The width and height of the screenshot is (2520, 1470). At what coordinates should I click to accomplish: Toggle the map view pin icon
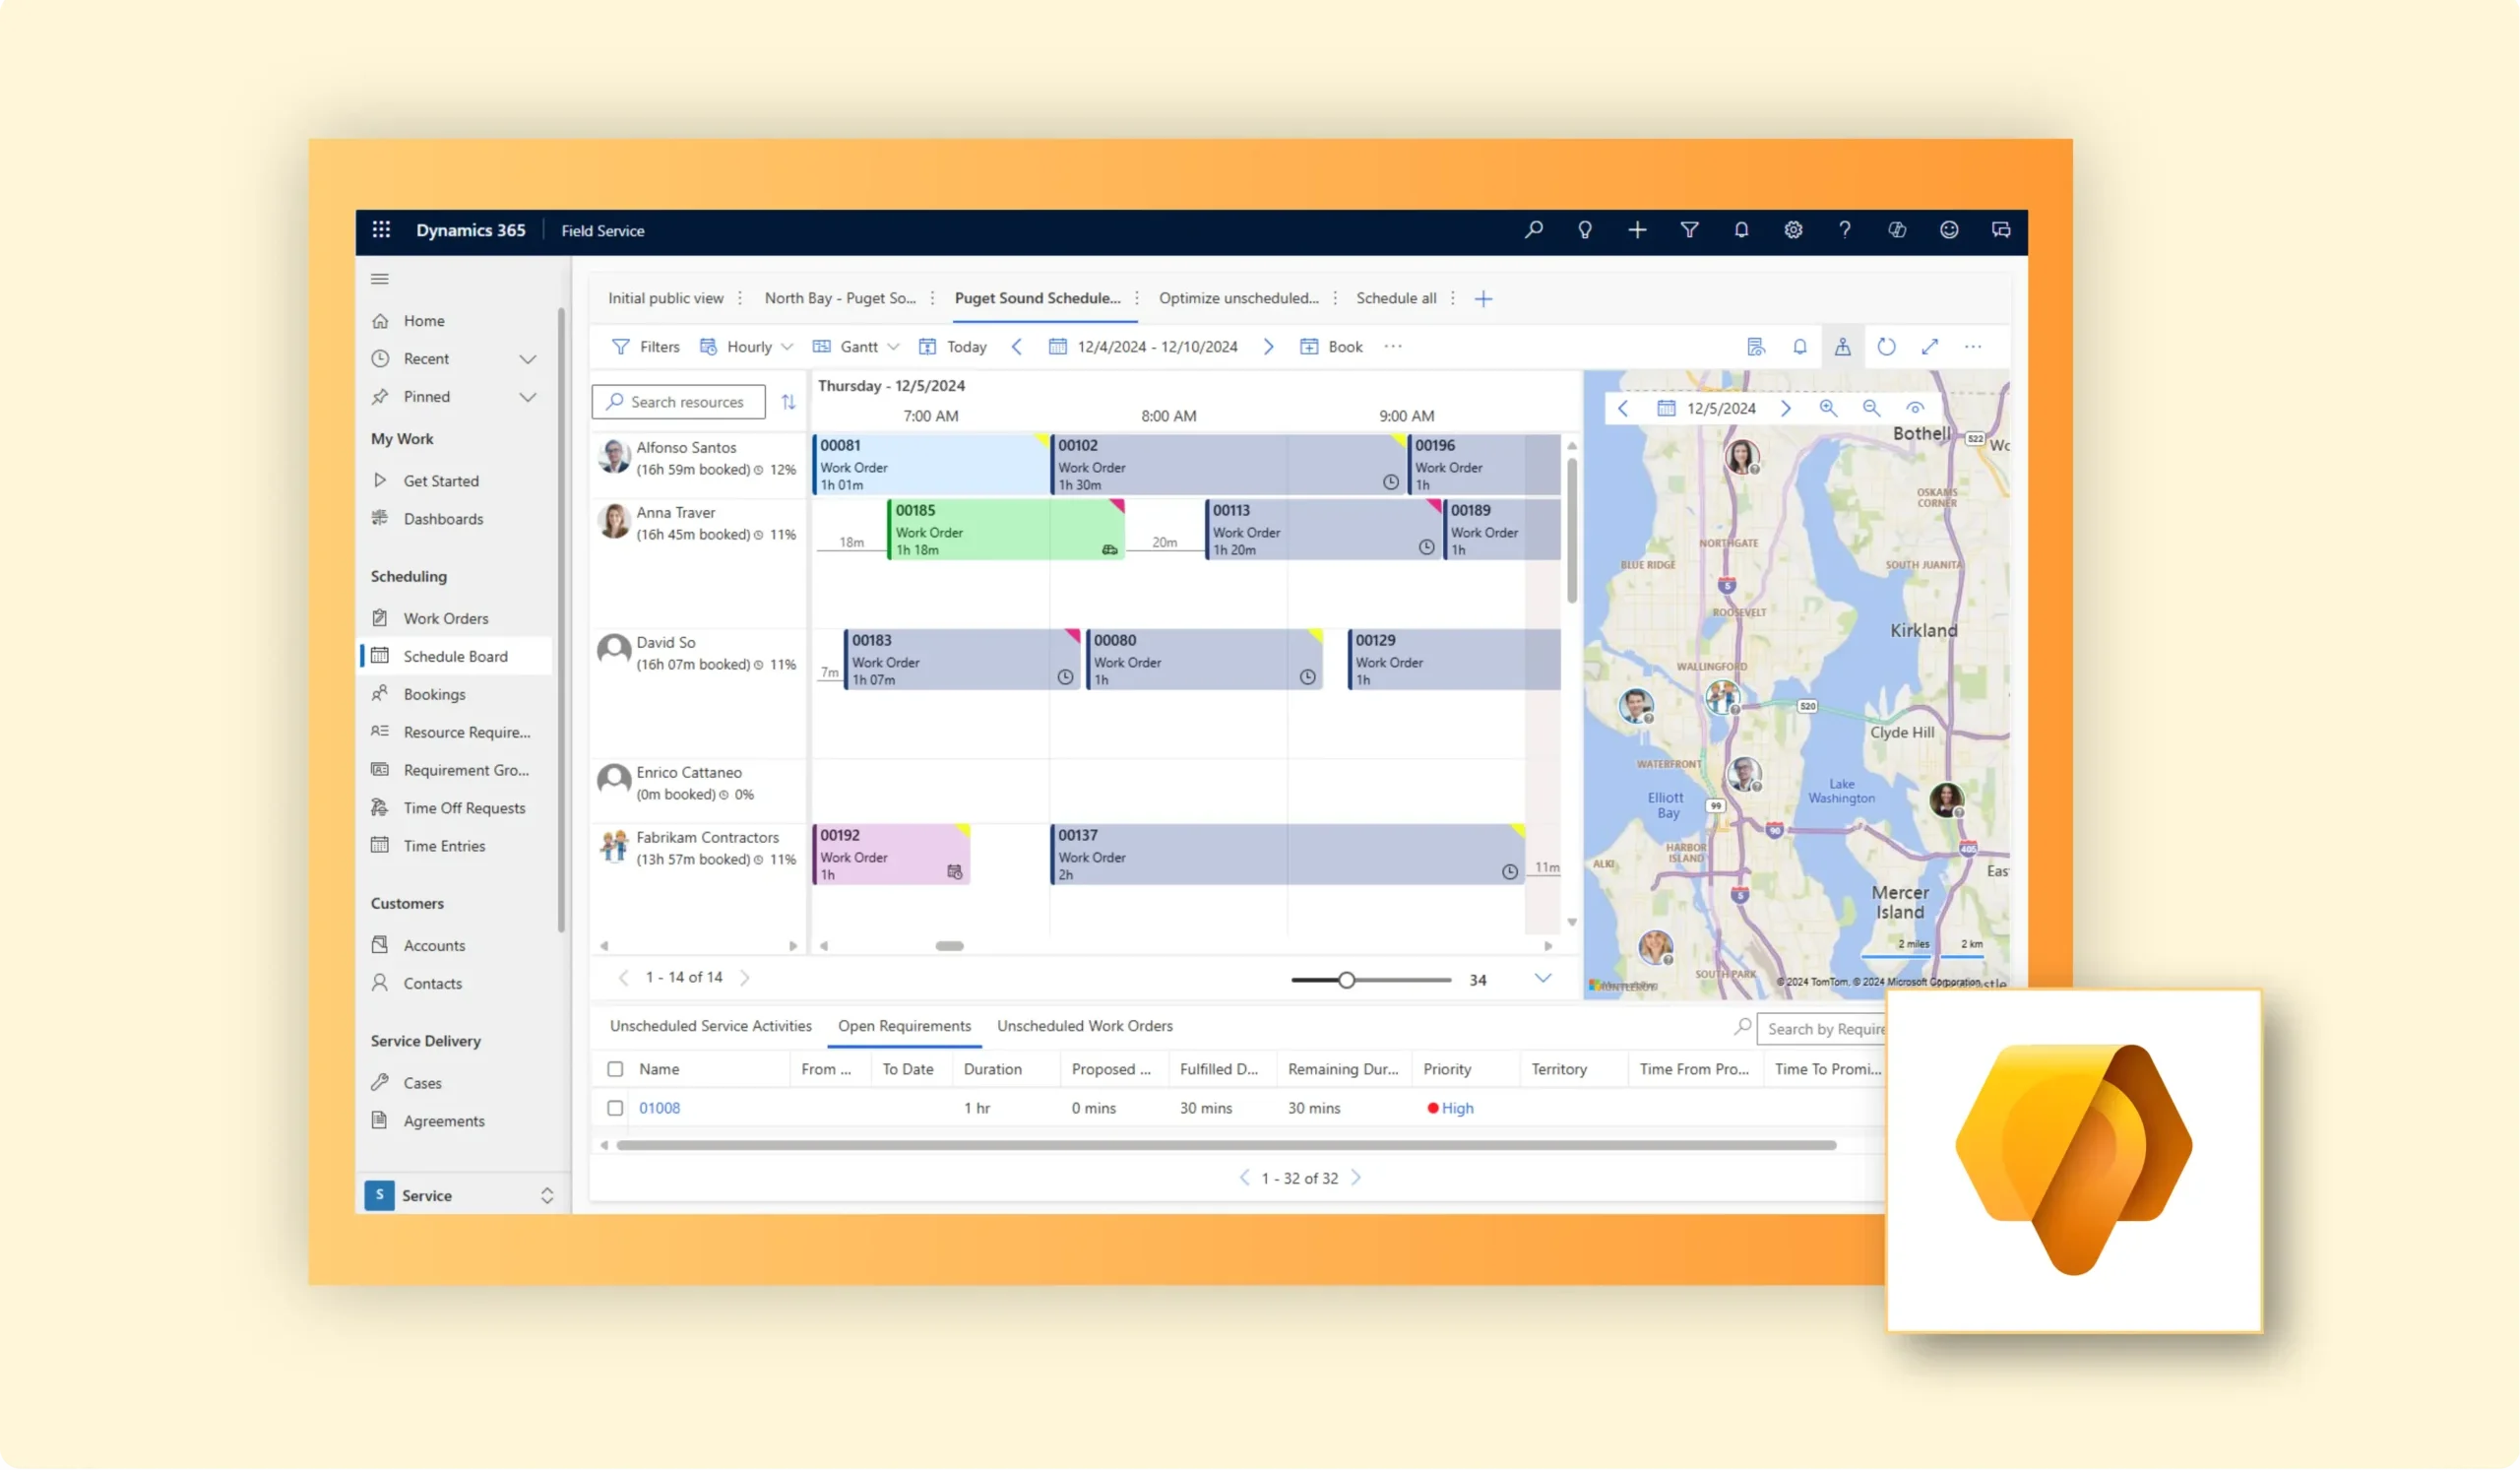[1842, 347]
